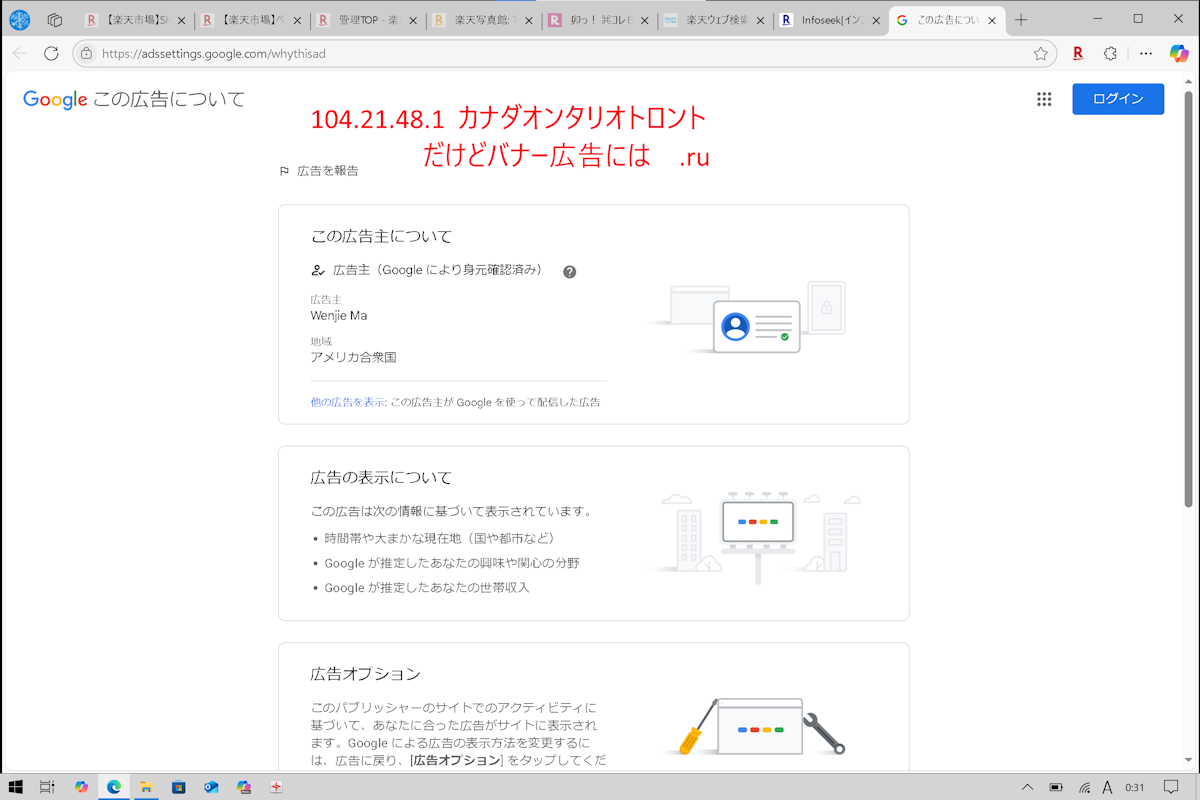Viewport: 1200px width, 800px height.
Task: Click the flag icon next to 広告を報告
Action: point(284,171)
